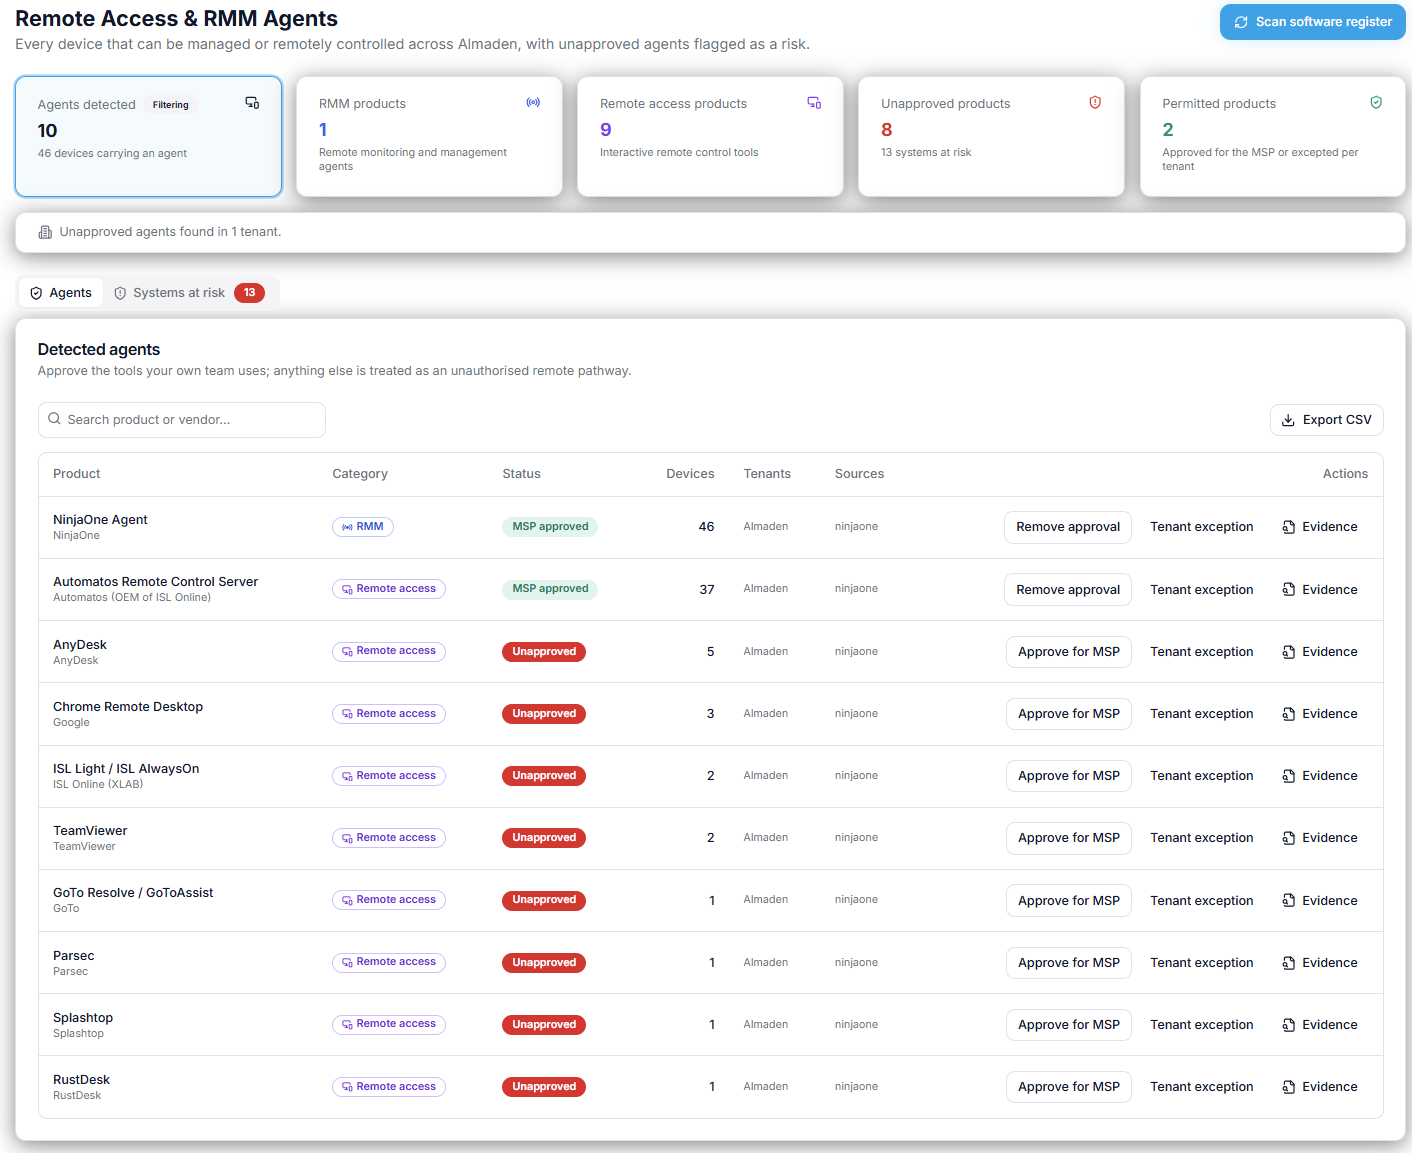Viewport: 1412px width, 1153px height.
Task: Focus the Search product or vendor field
Action: point(182,420)
